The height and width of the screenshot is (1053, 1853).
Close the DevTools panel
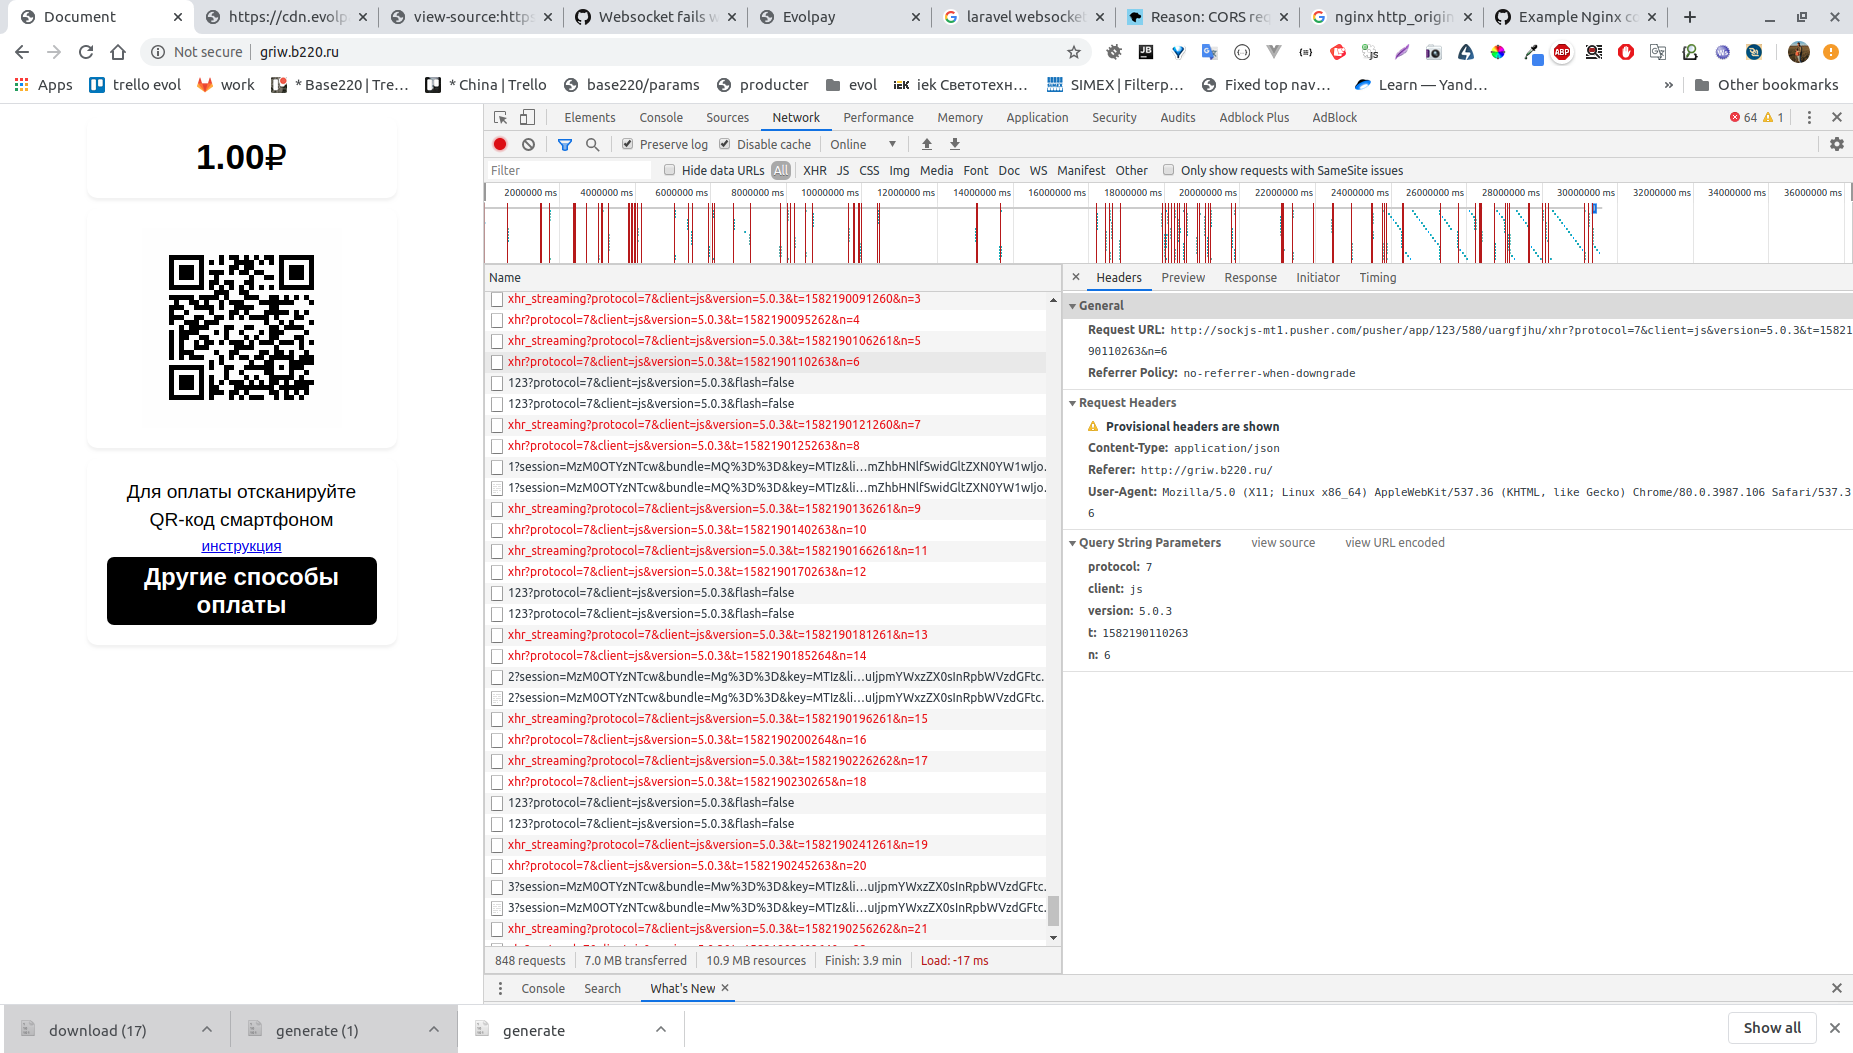coord(1837,117)
